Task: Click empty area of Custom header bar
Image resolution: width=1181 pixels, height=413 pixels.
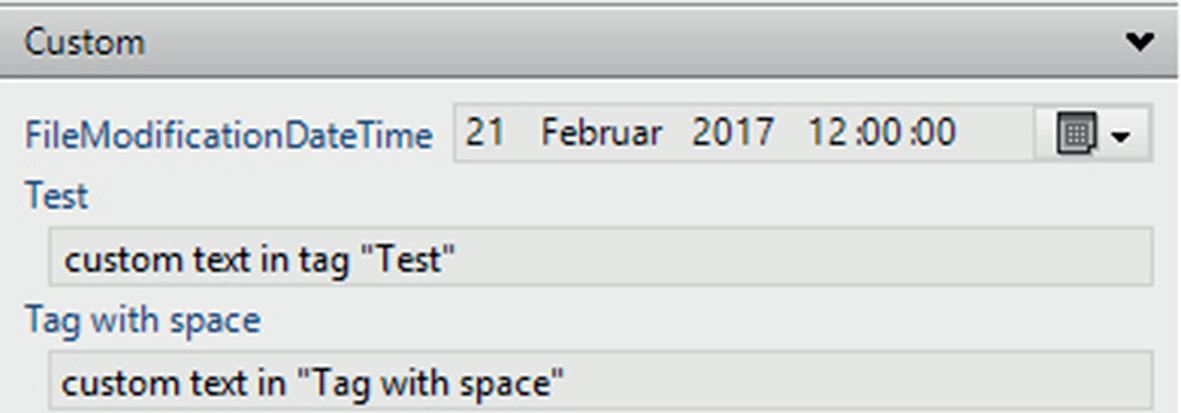Action: (600, 43)
